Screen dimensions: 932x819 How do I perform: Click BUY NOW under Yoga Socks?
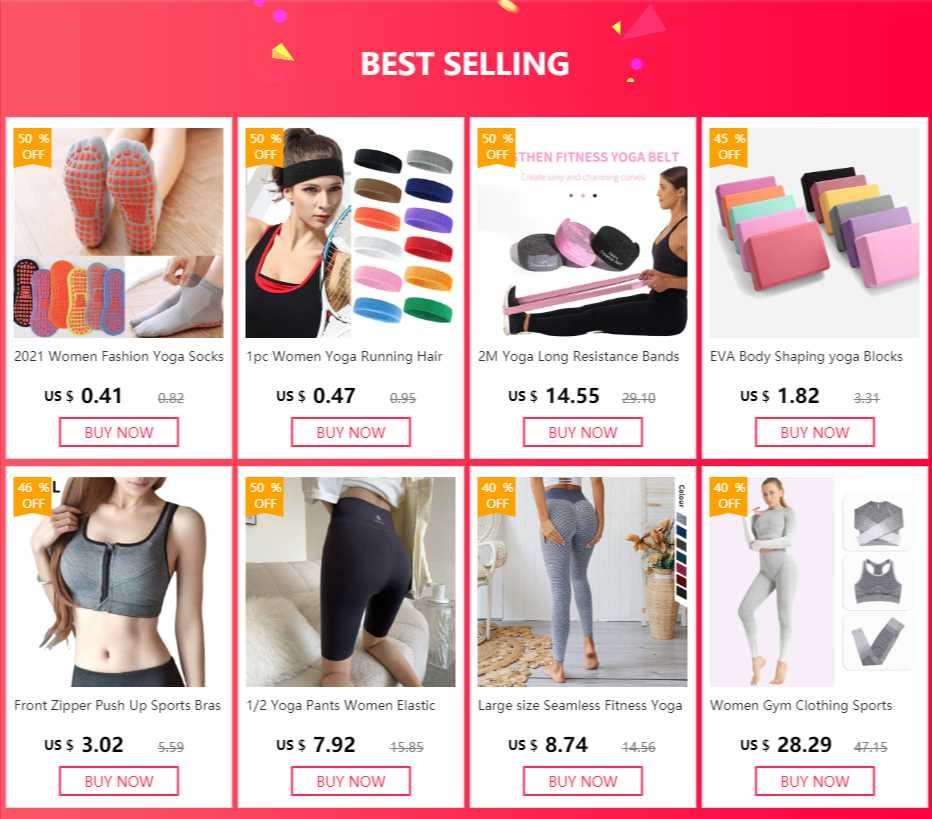pos(119,432)
